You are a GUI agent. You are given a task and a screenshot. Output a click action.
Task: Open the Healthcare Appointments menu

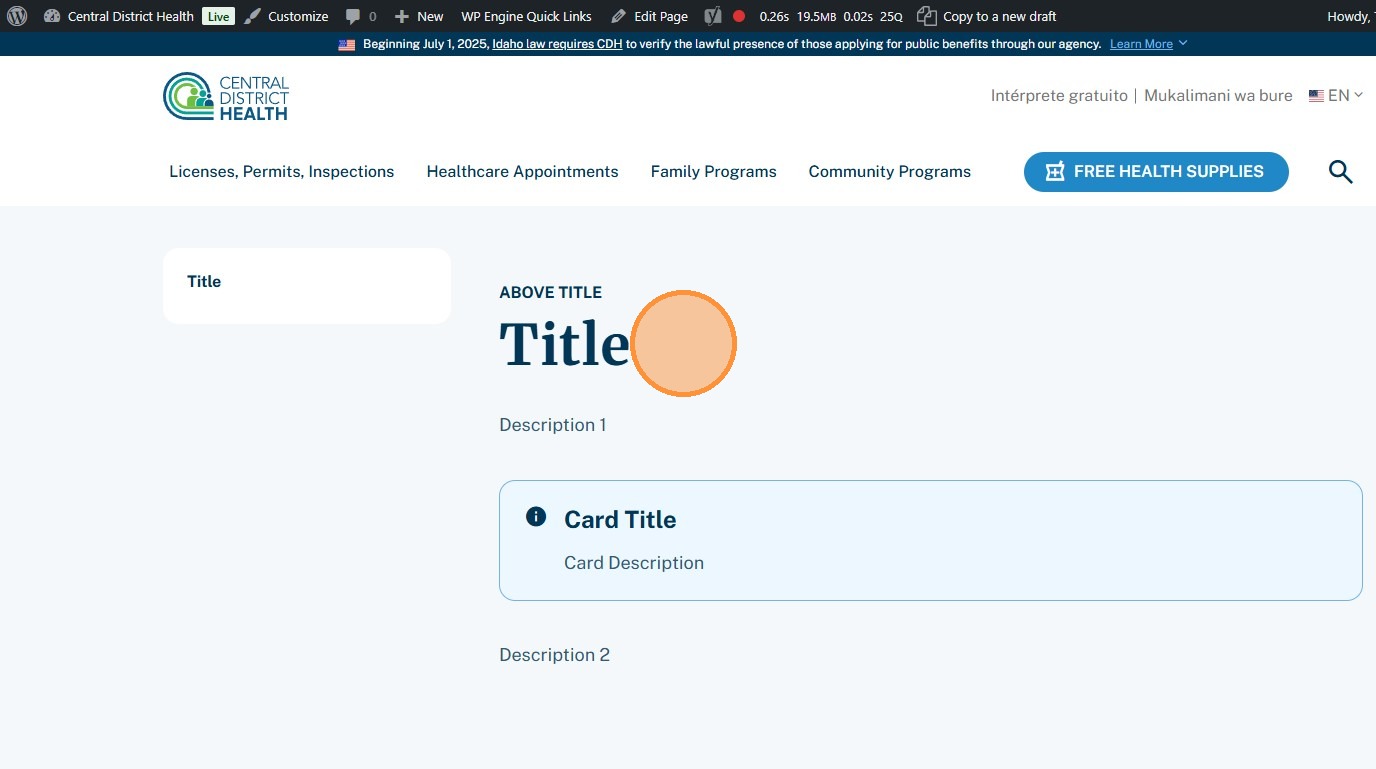click(x=522, y=172)
